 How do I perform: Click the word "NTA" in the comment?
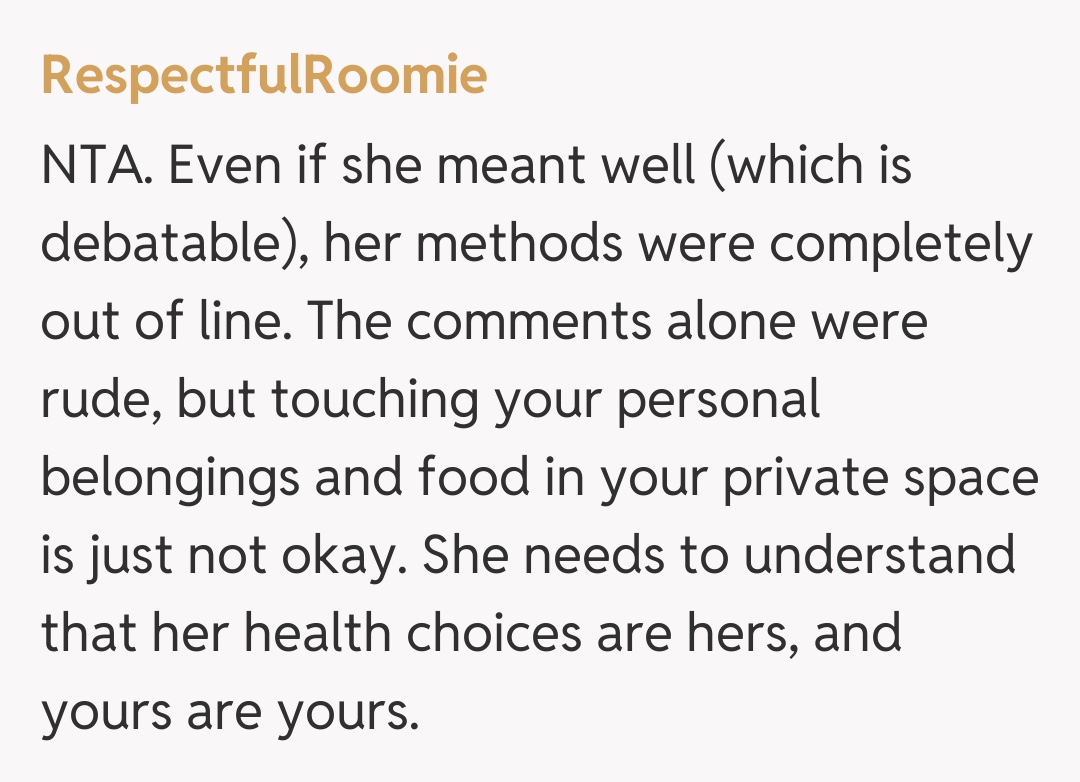point(95,166)
